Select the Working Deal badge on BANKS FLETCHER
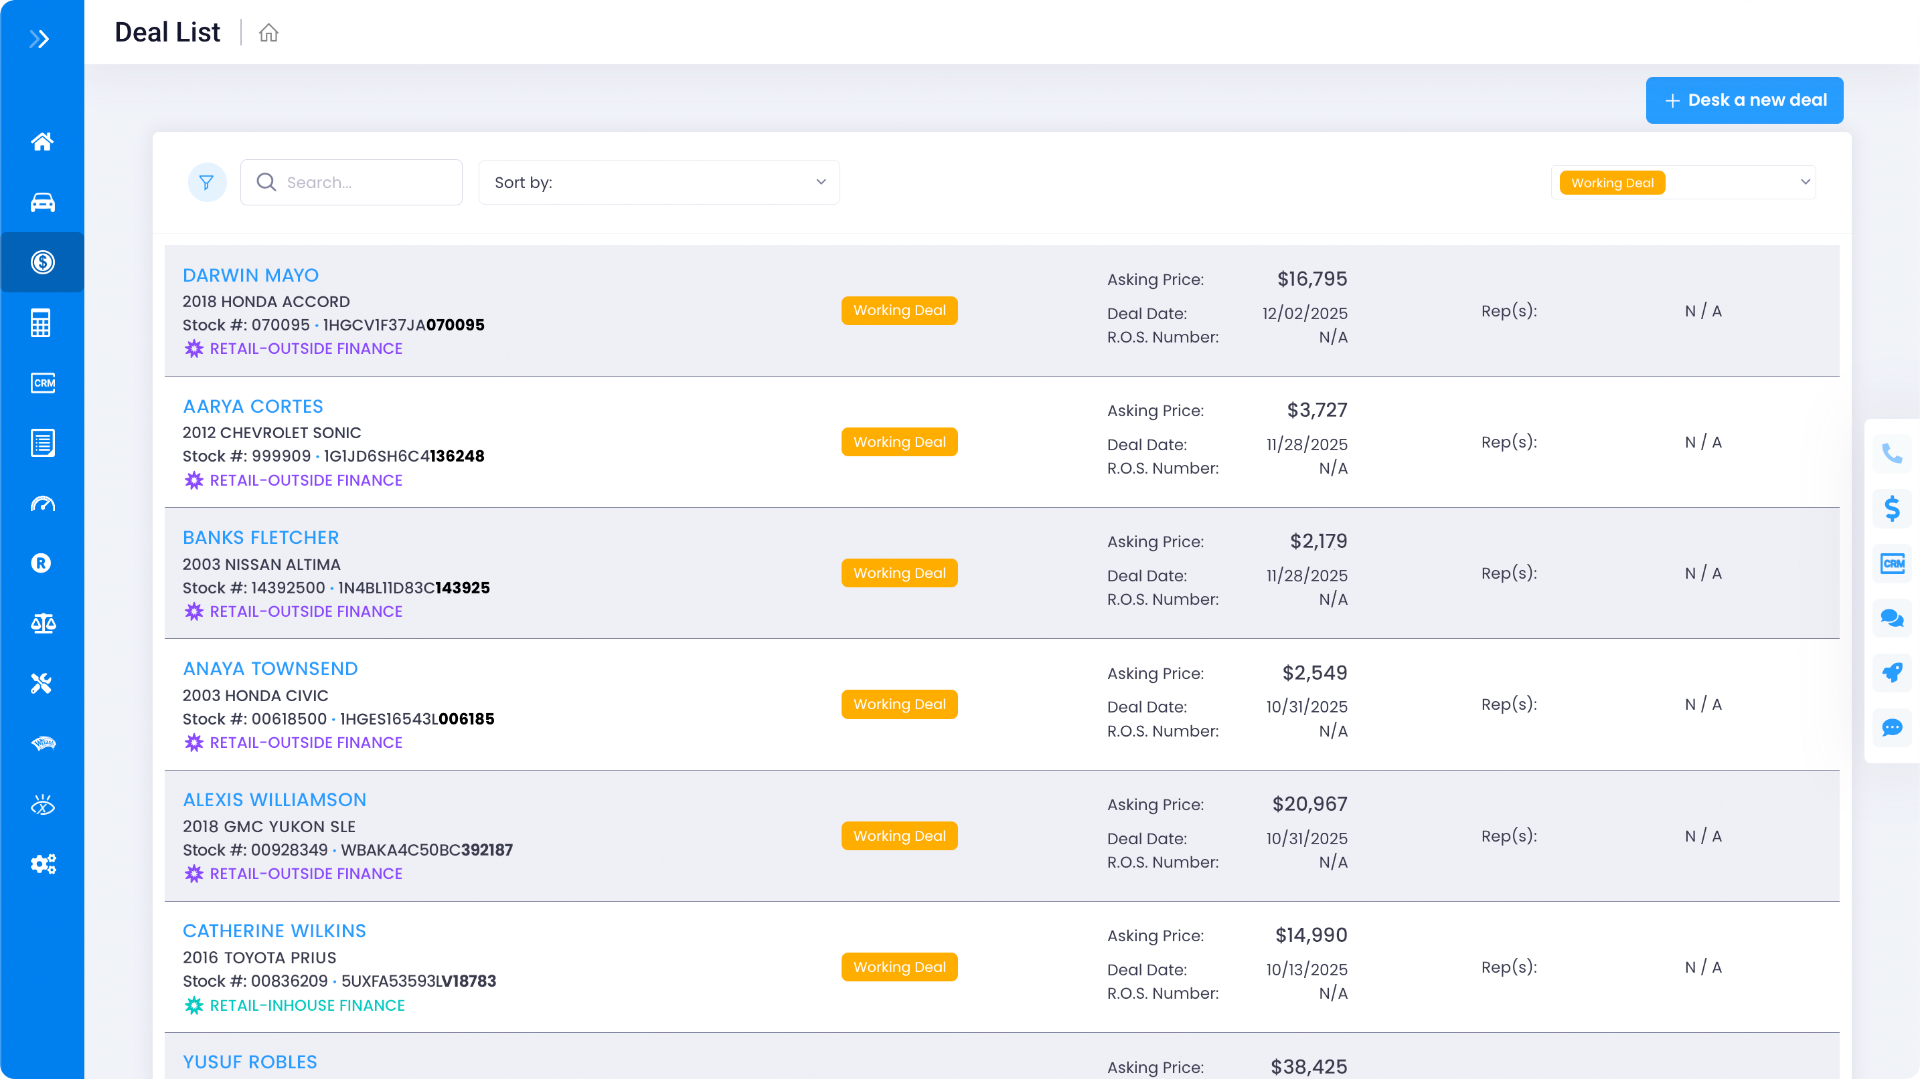 [x=898, y=572]
